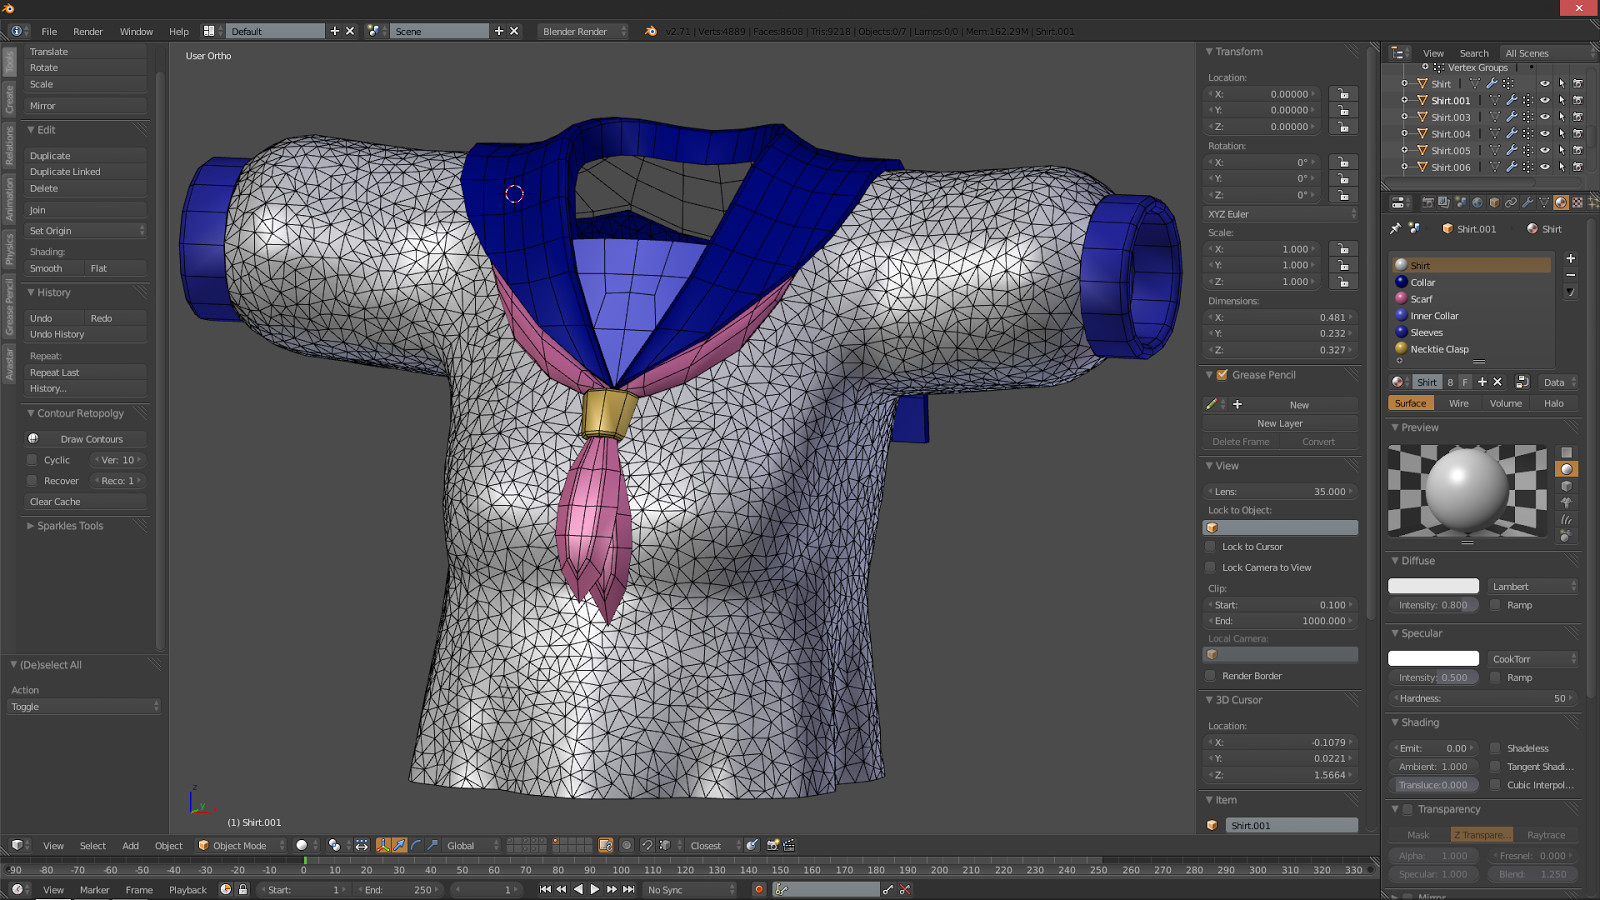Expand the Sparkles Tools panel
The width and height of the screenshot is (1600, 900).
(x=30, y=526)
